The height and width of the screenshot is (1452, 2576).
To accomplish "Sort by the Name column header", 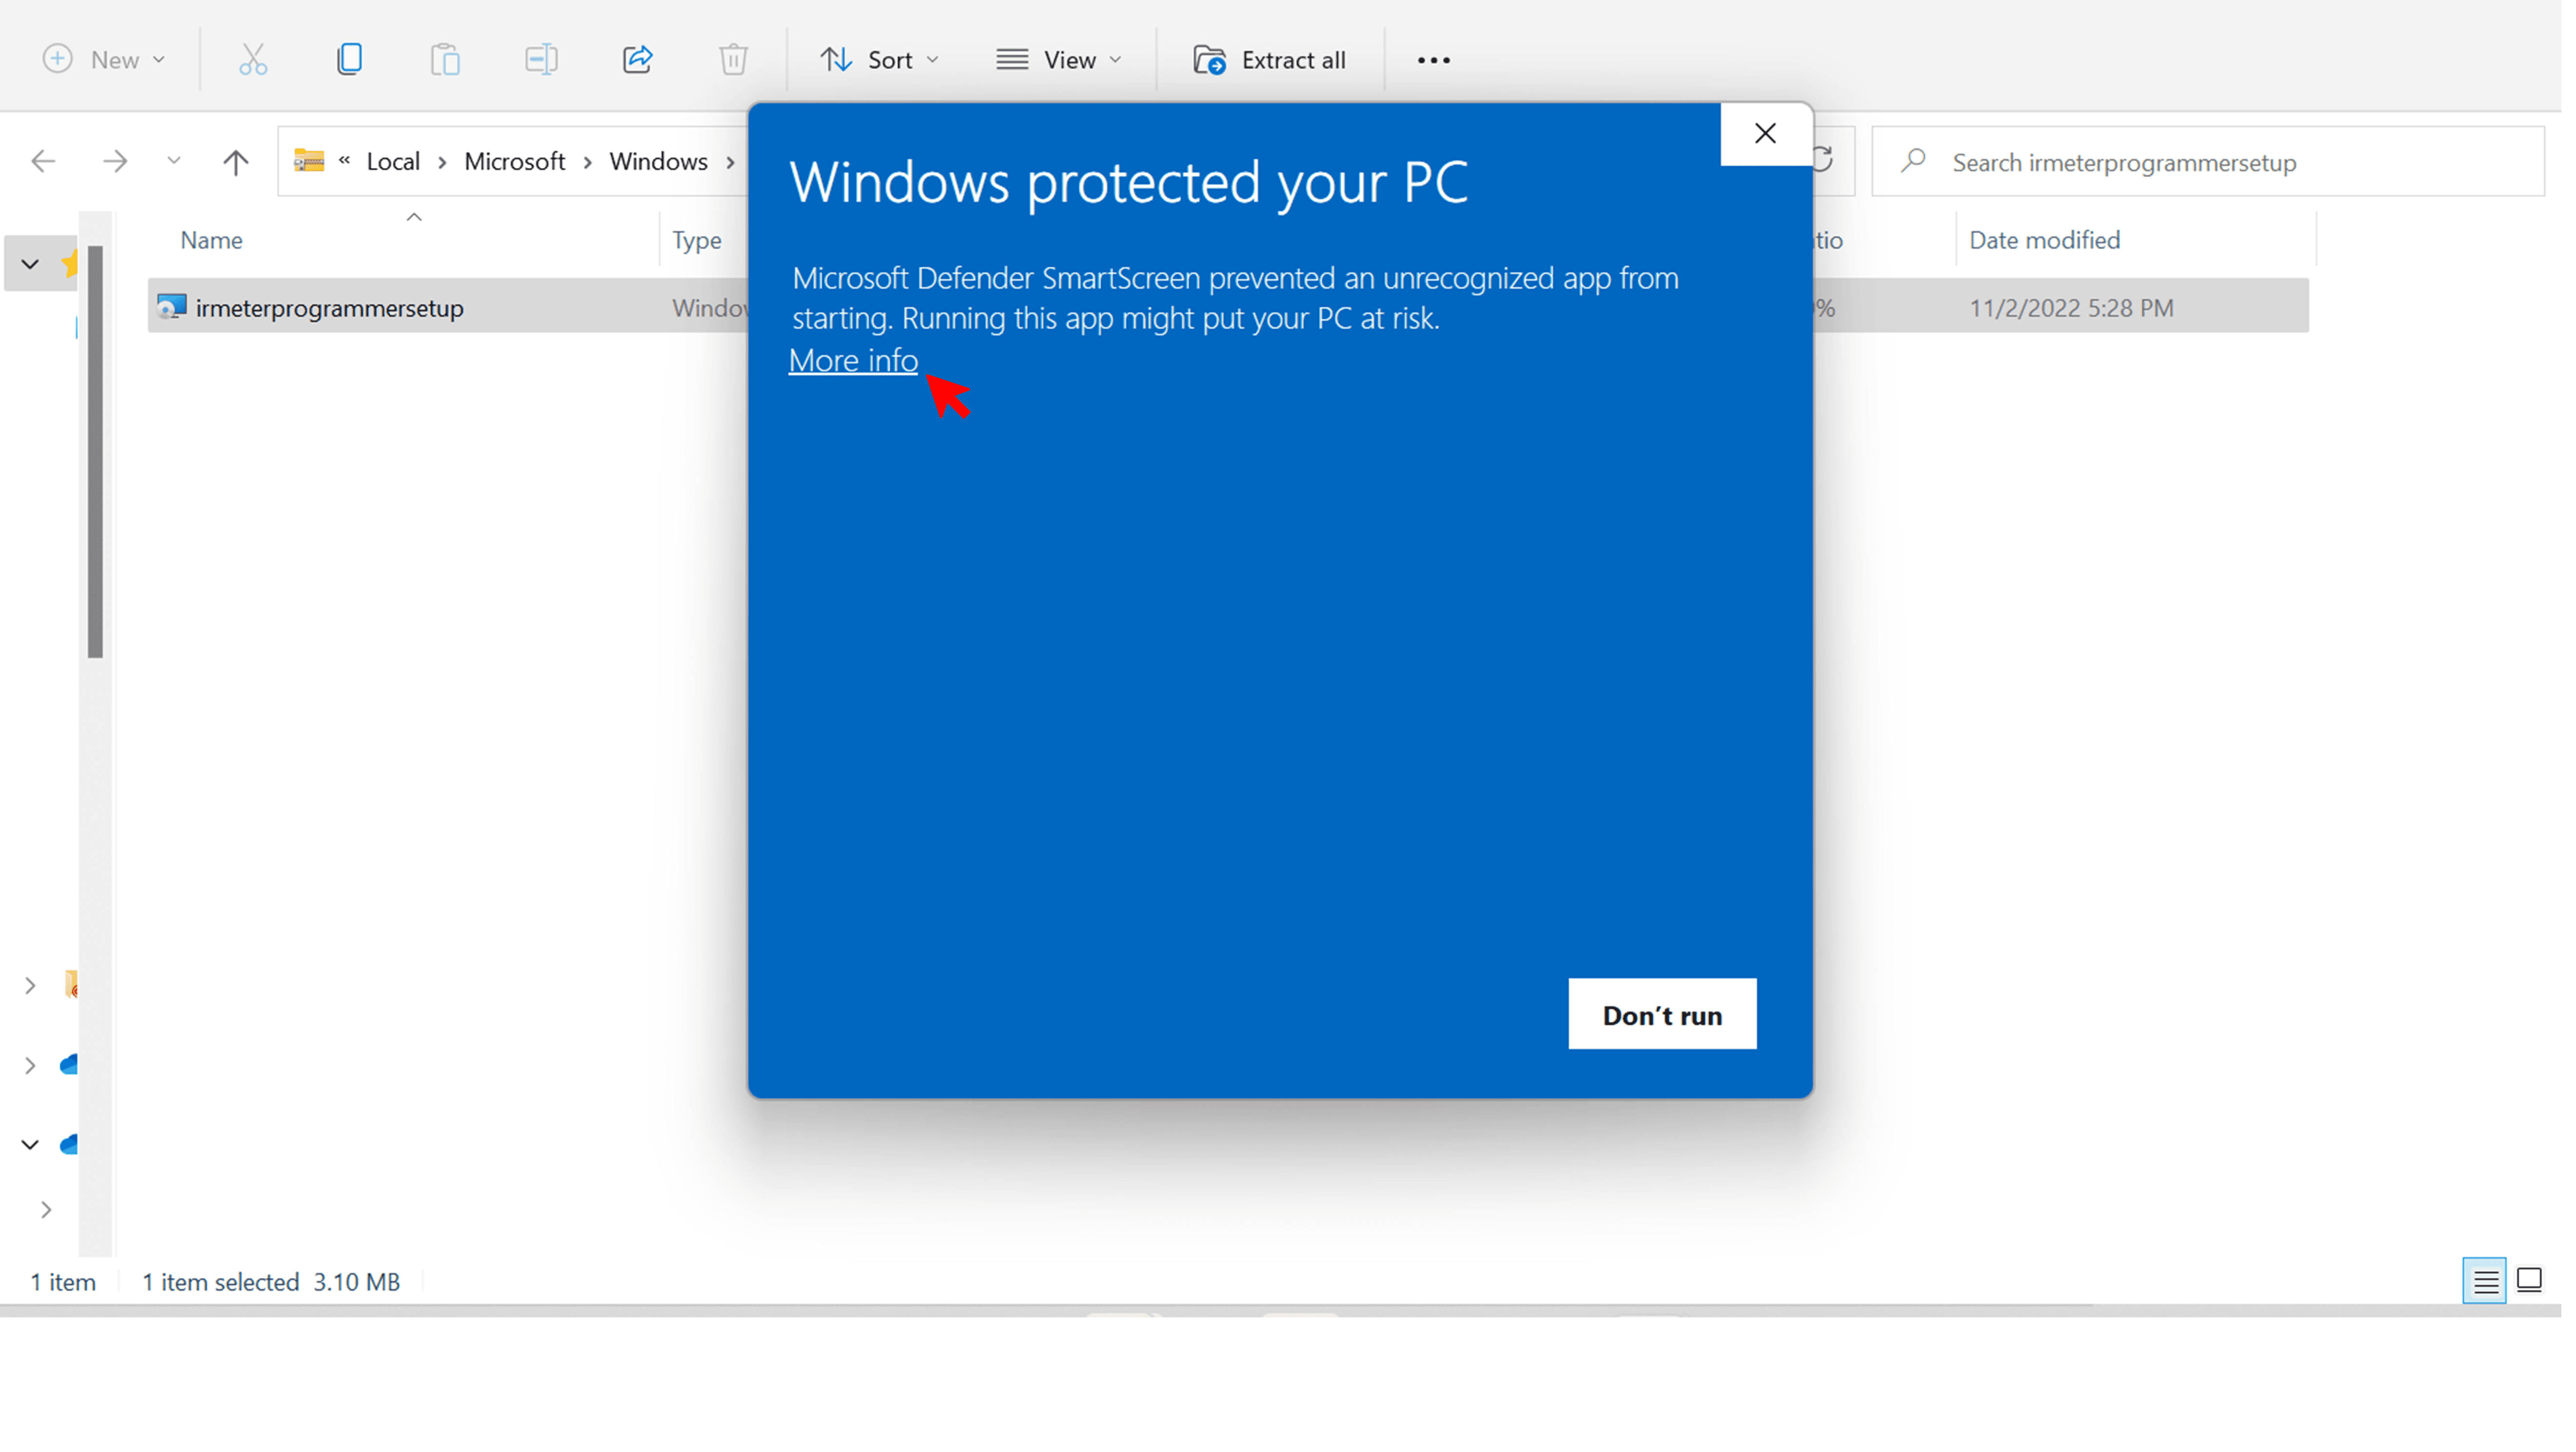I will click(212, 241).
